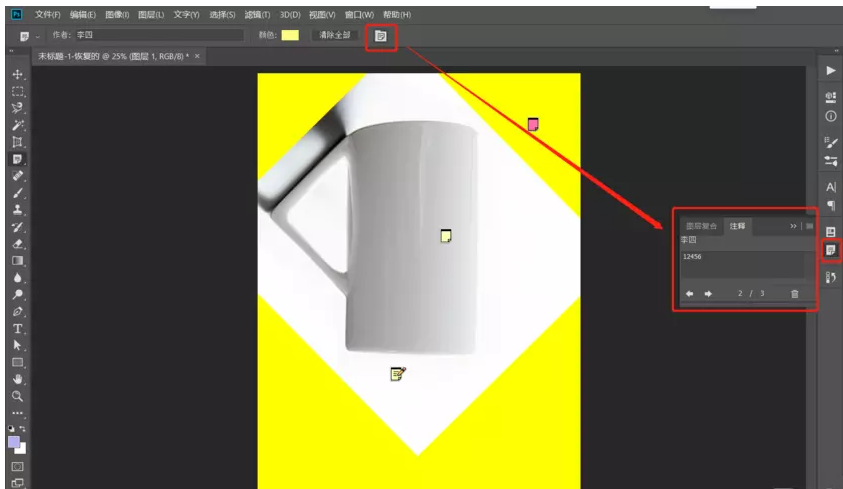843x489 pixels.
Task: Select the Magic Wand tool
Action: tap(17, 125)
